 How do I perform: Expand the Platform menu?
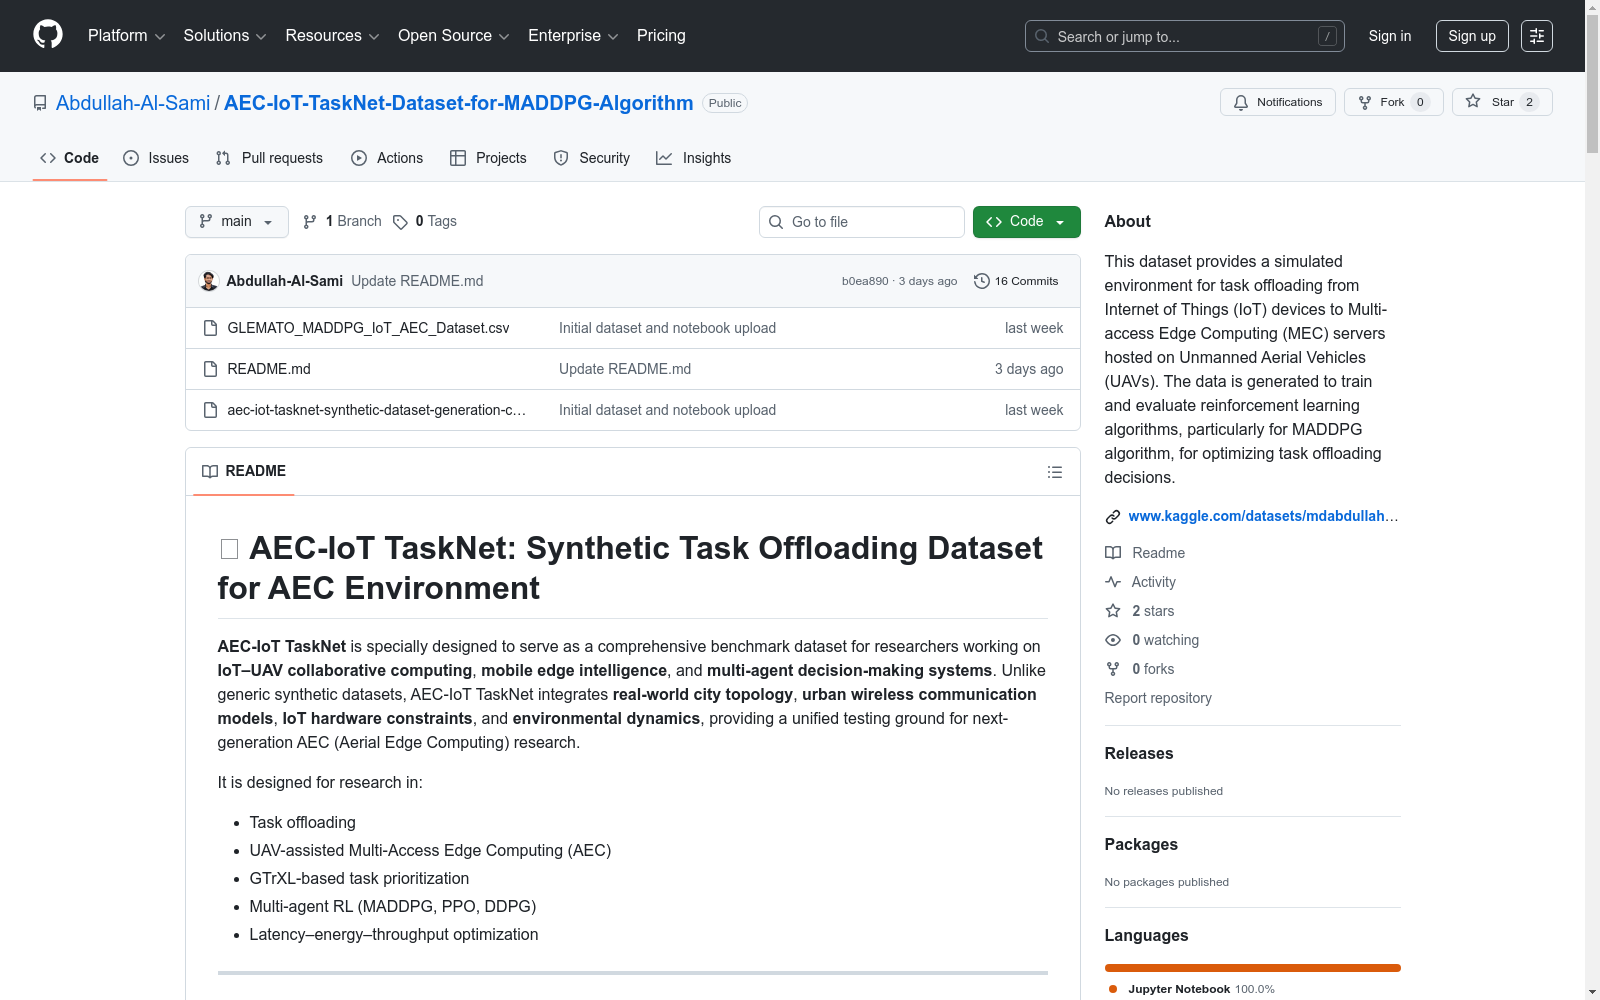(126, 36)
